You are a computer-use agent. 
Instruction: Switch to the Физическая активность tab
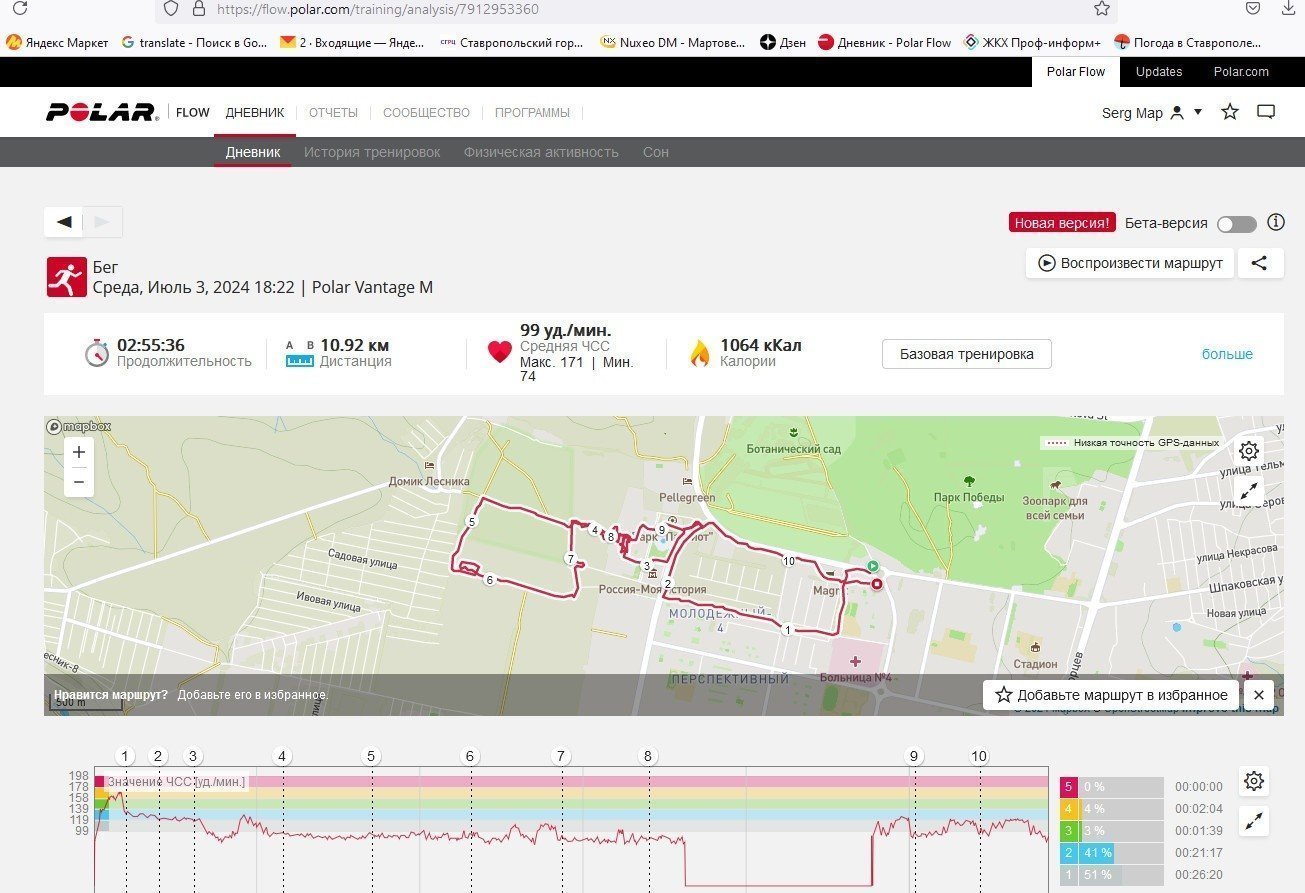point(541,152)
